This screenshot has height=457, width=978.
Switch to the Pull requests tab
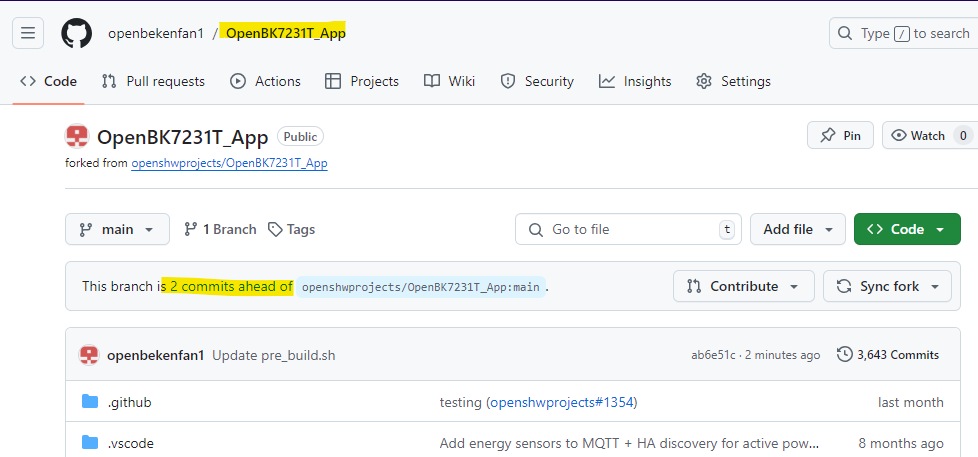tap(153, 81)
